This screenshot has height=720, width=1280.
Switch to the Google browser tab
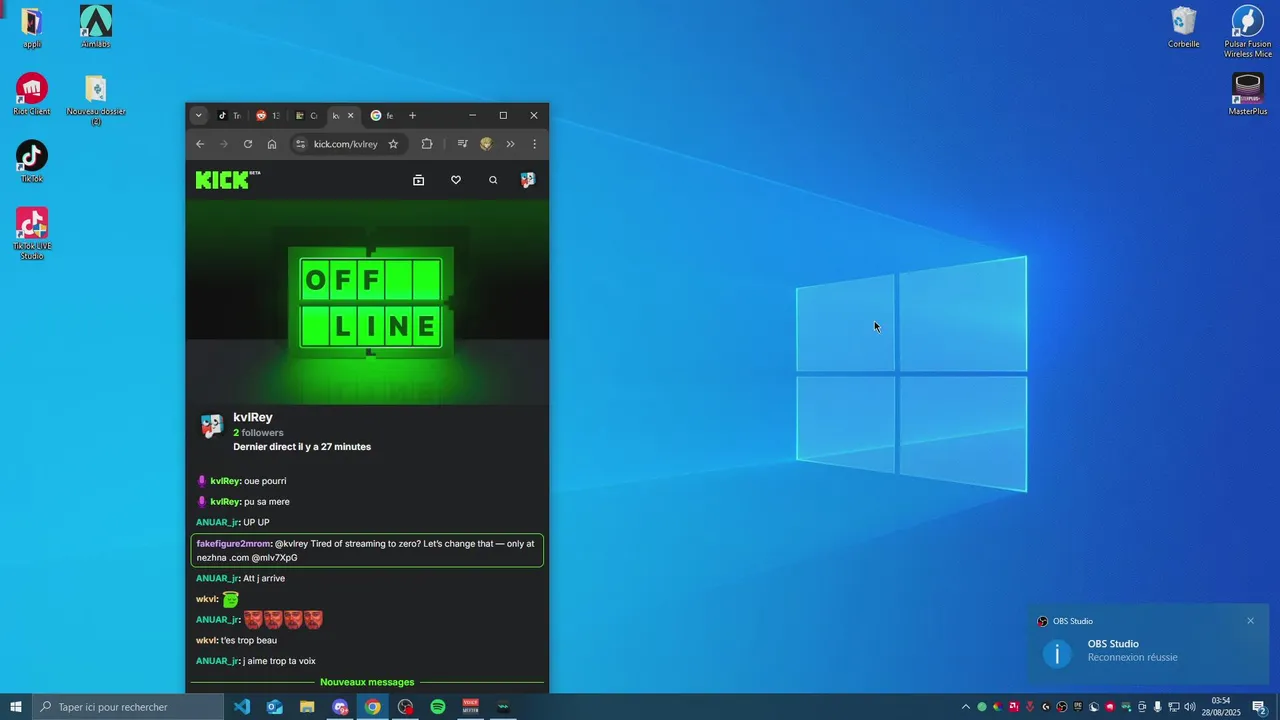(382, 116)
